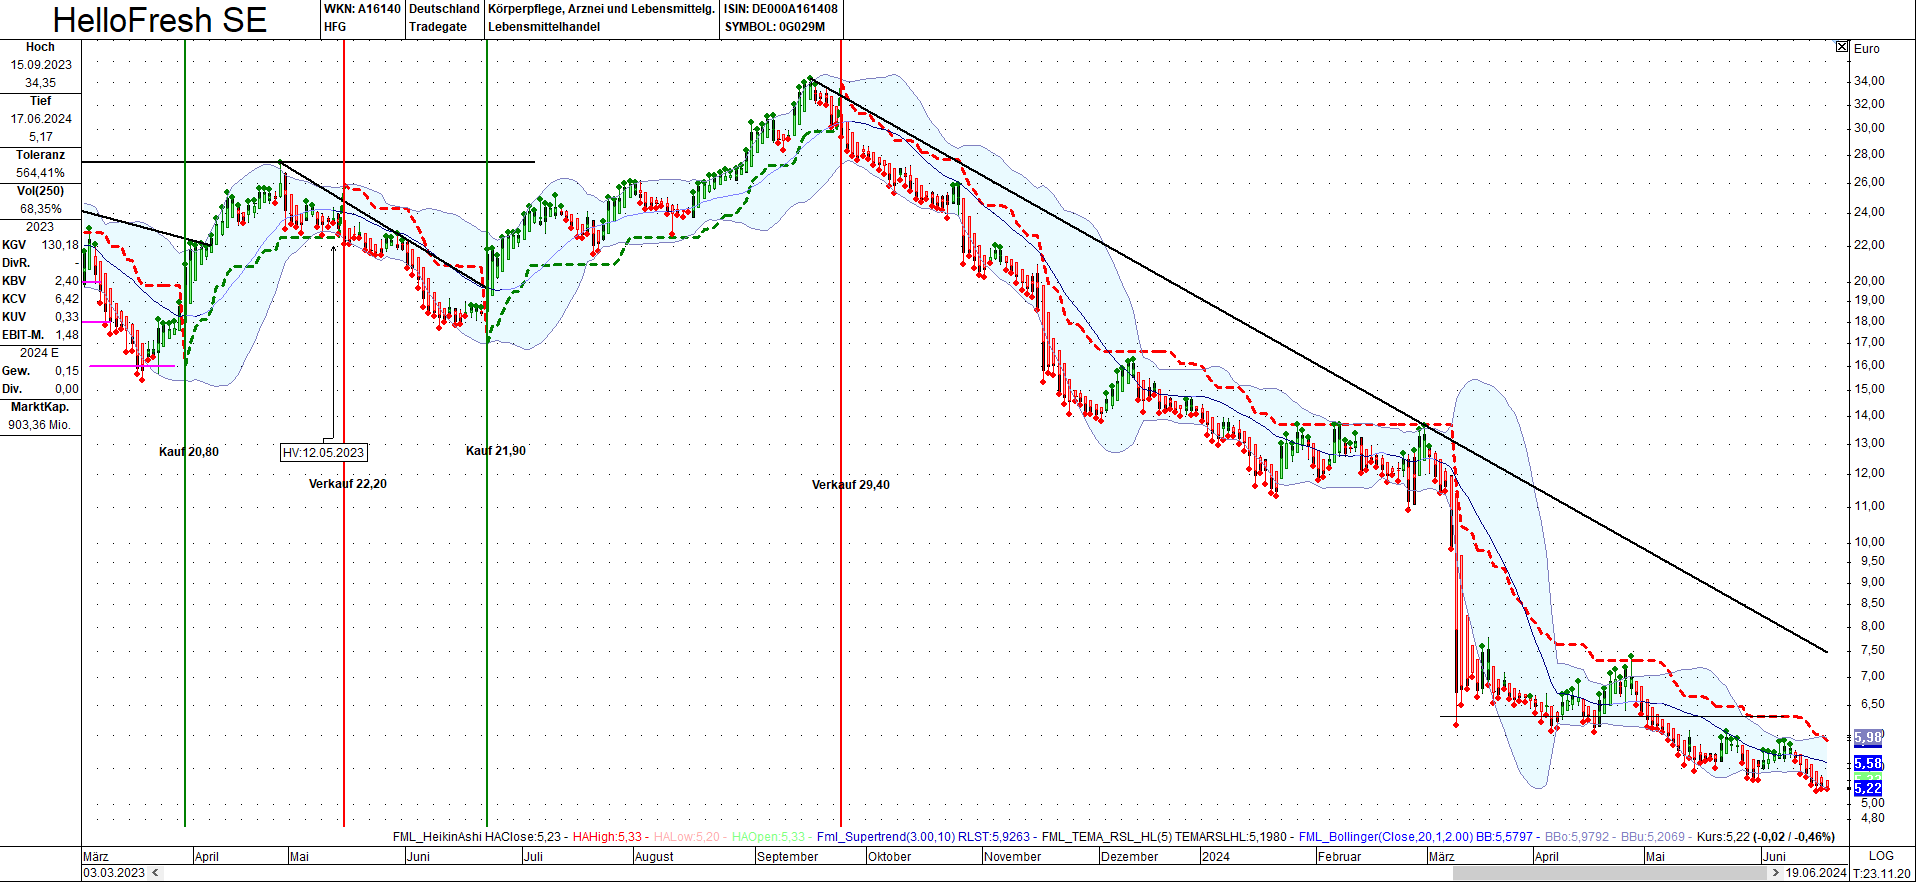The image size is (1916, 882).
Task: Click the volatility value 68,35%
Action: [40, 209]
